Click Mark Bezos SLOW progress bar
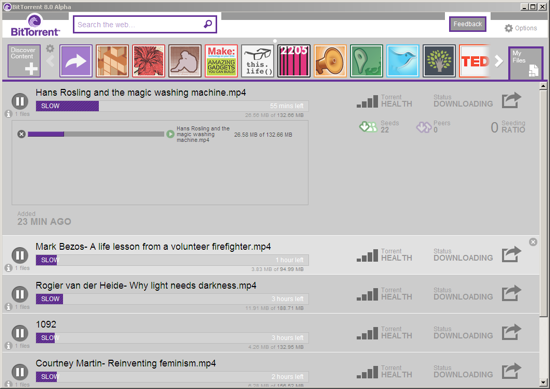 (x=172, y=260)
